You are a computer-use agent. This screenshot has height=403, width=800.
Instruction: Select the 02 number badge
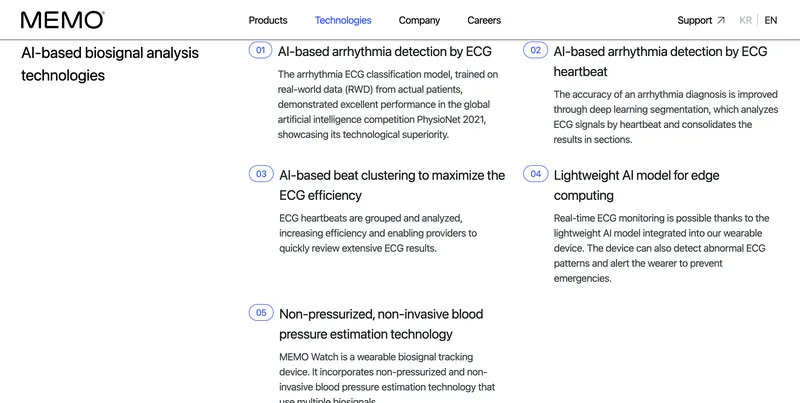pyautogui.click(x=536, y=50)
